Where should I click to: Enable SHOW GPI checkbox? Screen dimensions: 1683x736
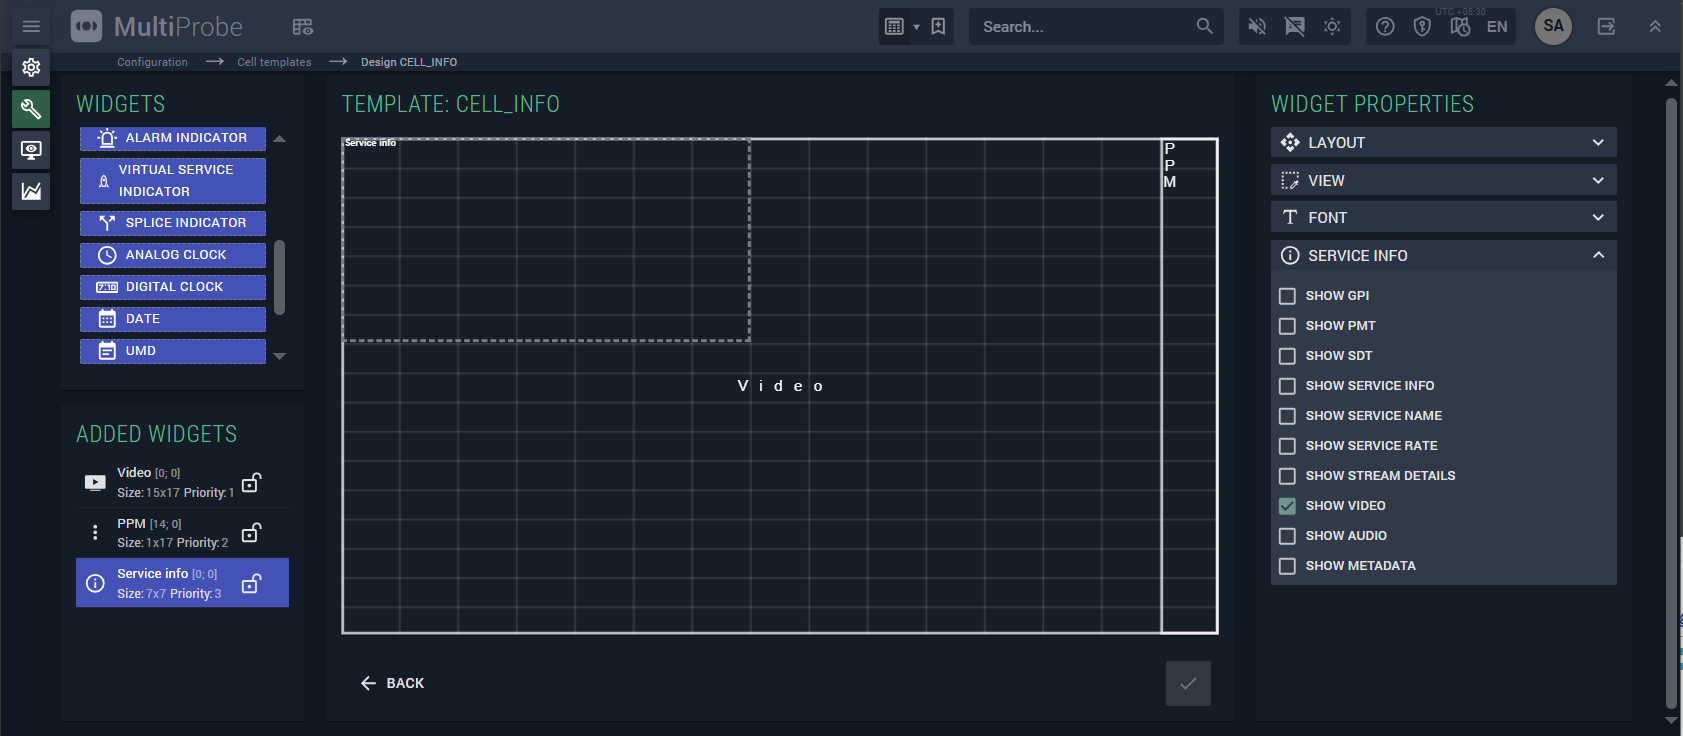[x=1287, y=296]
